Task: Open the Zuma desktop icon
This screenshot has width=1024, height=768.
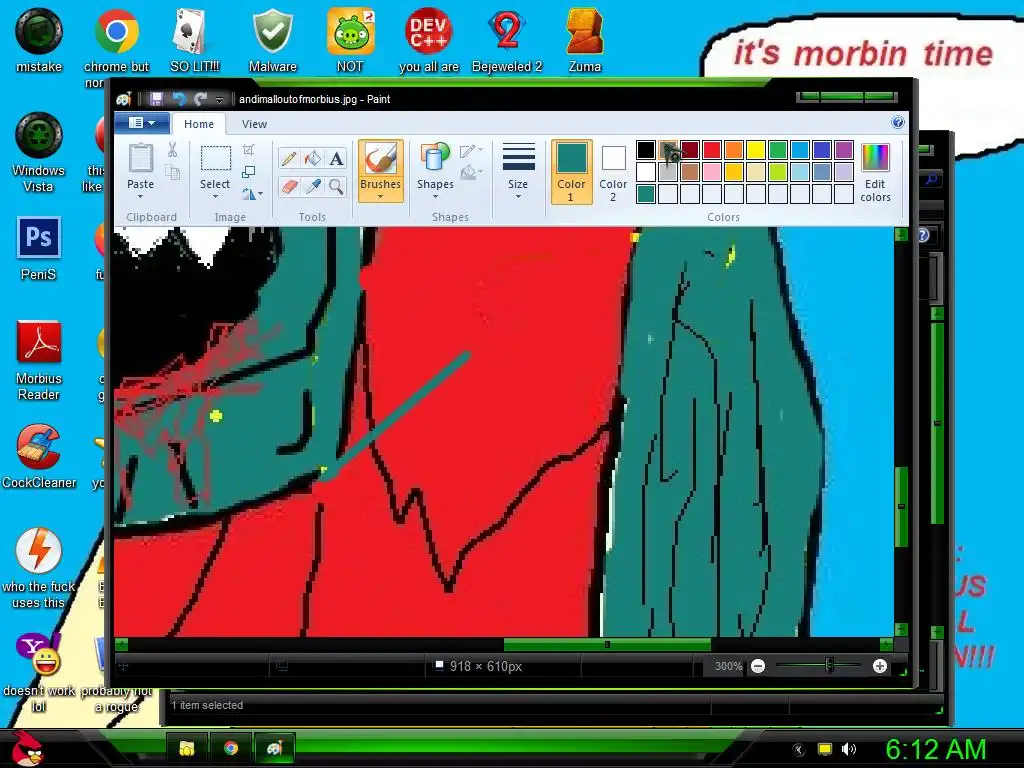Action: 584,40
